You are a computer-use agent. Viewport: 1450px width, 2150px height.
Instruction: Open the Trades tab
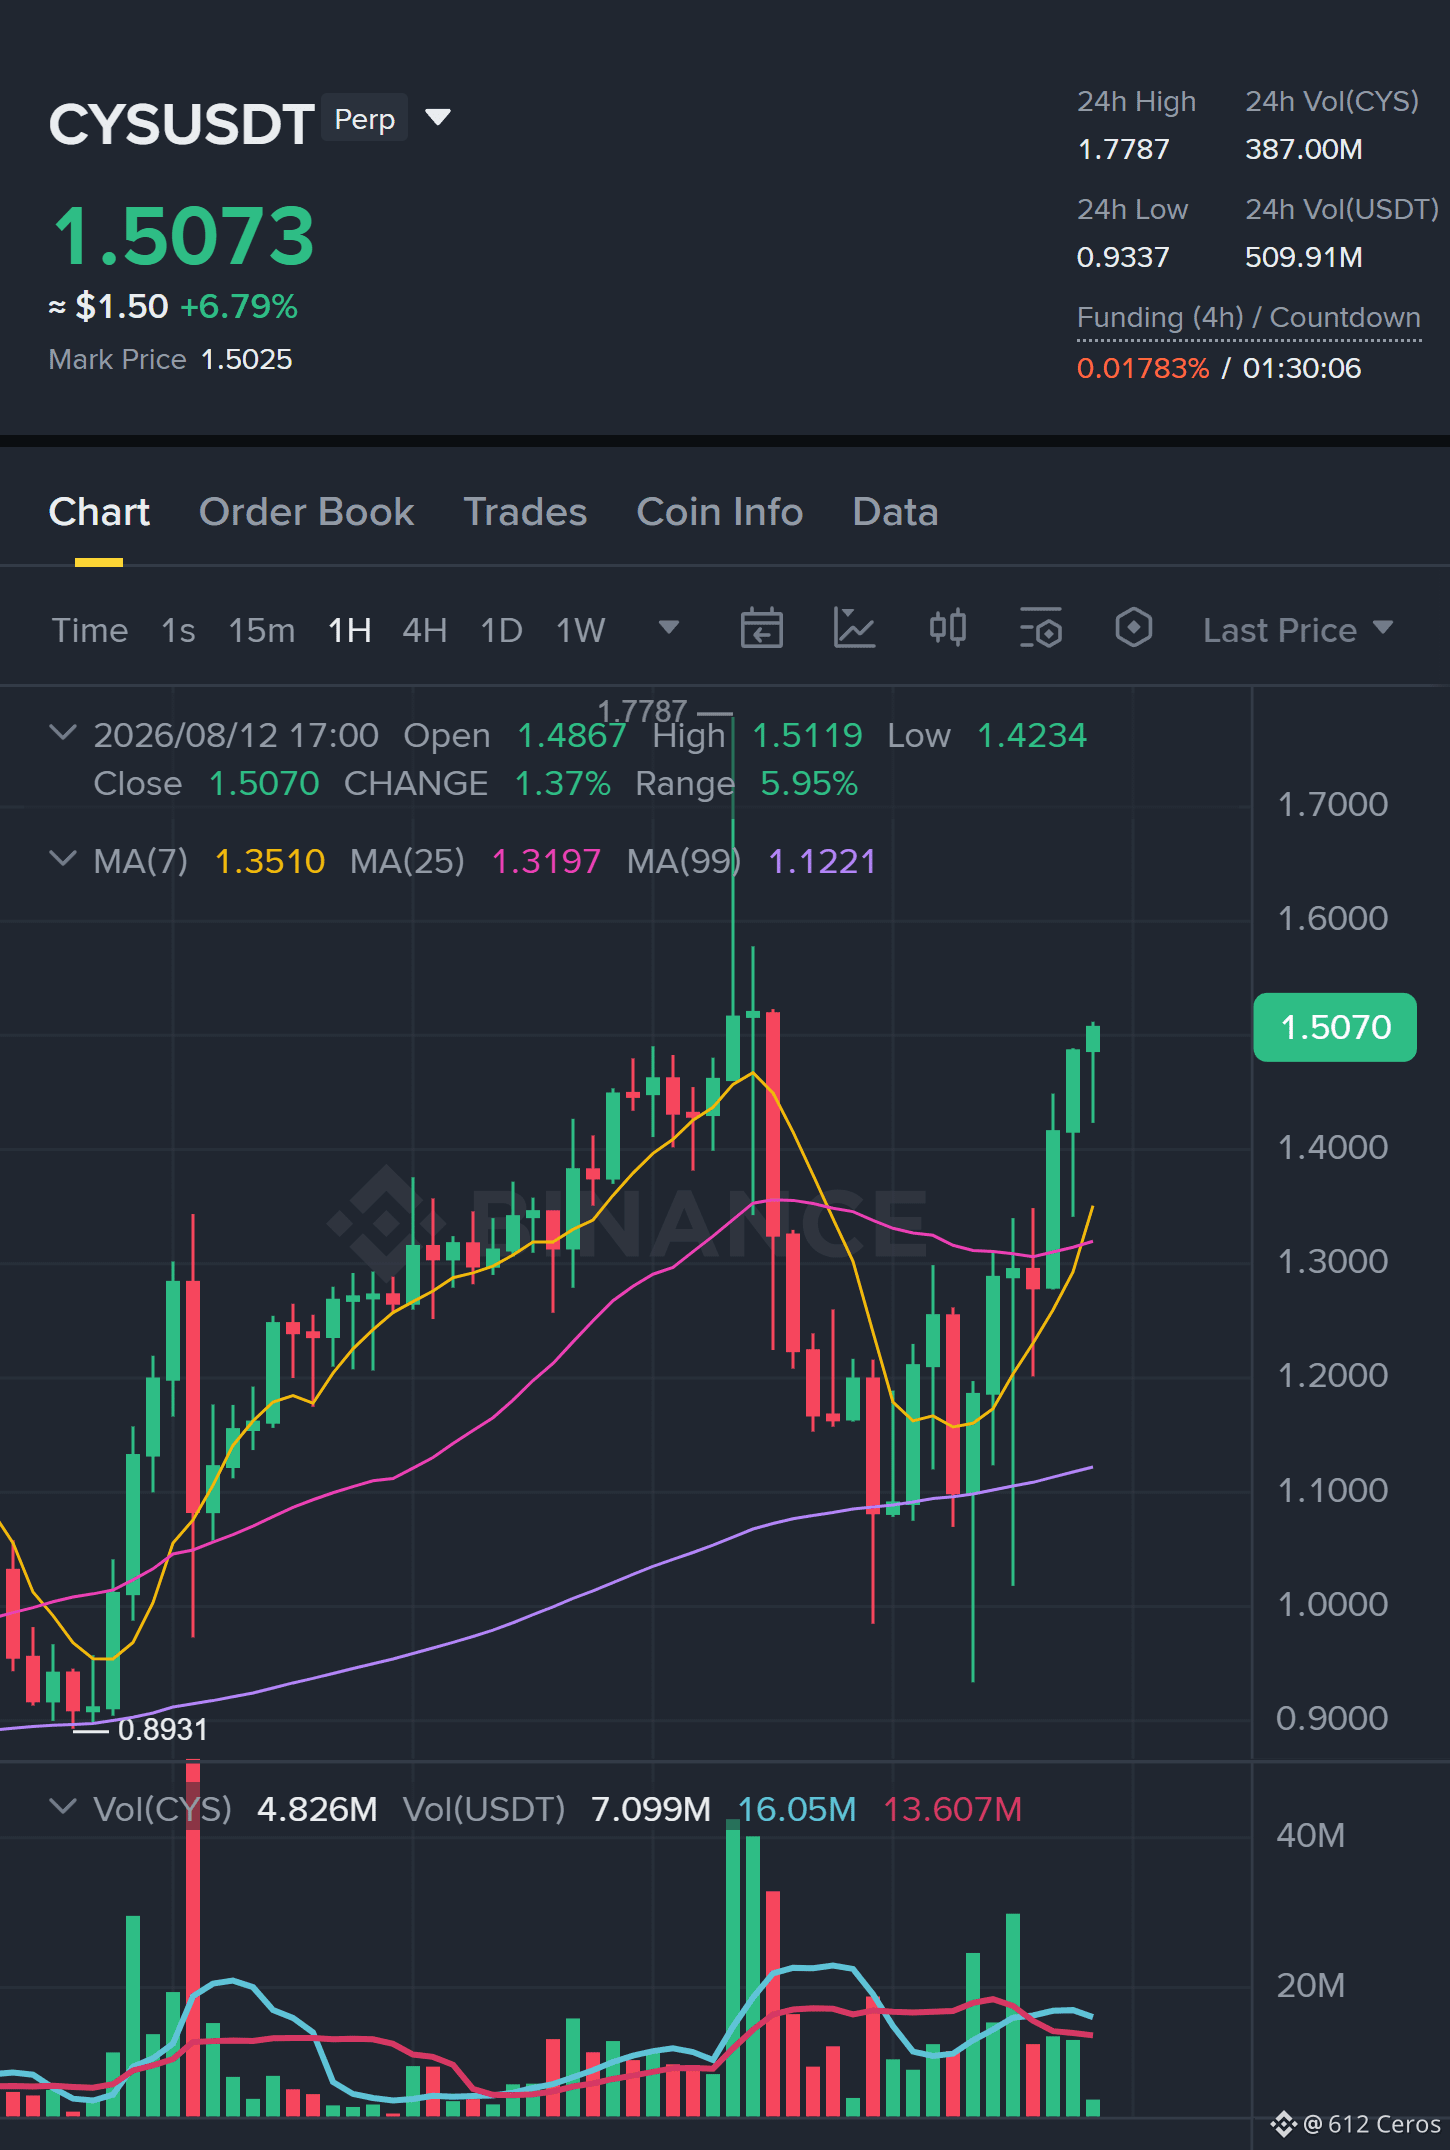pyautogui.click(x=525, y=512)
